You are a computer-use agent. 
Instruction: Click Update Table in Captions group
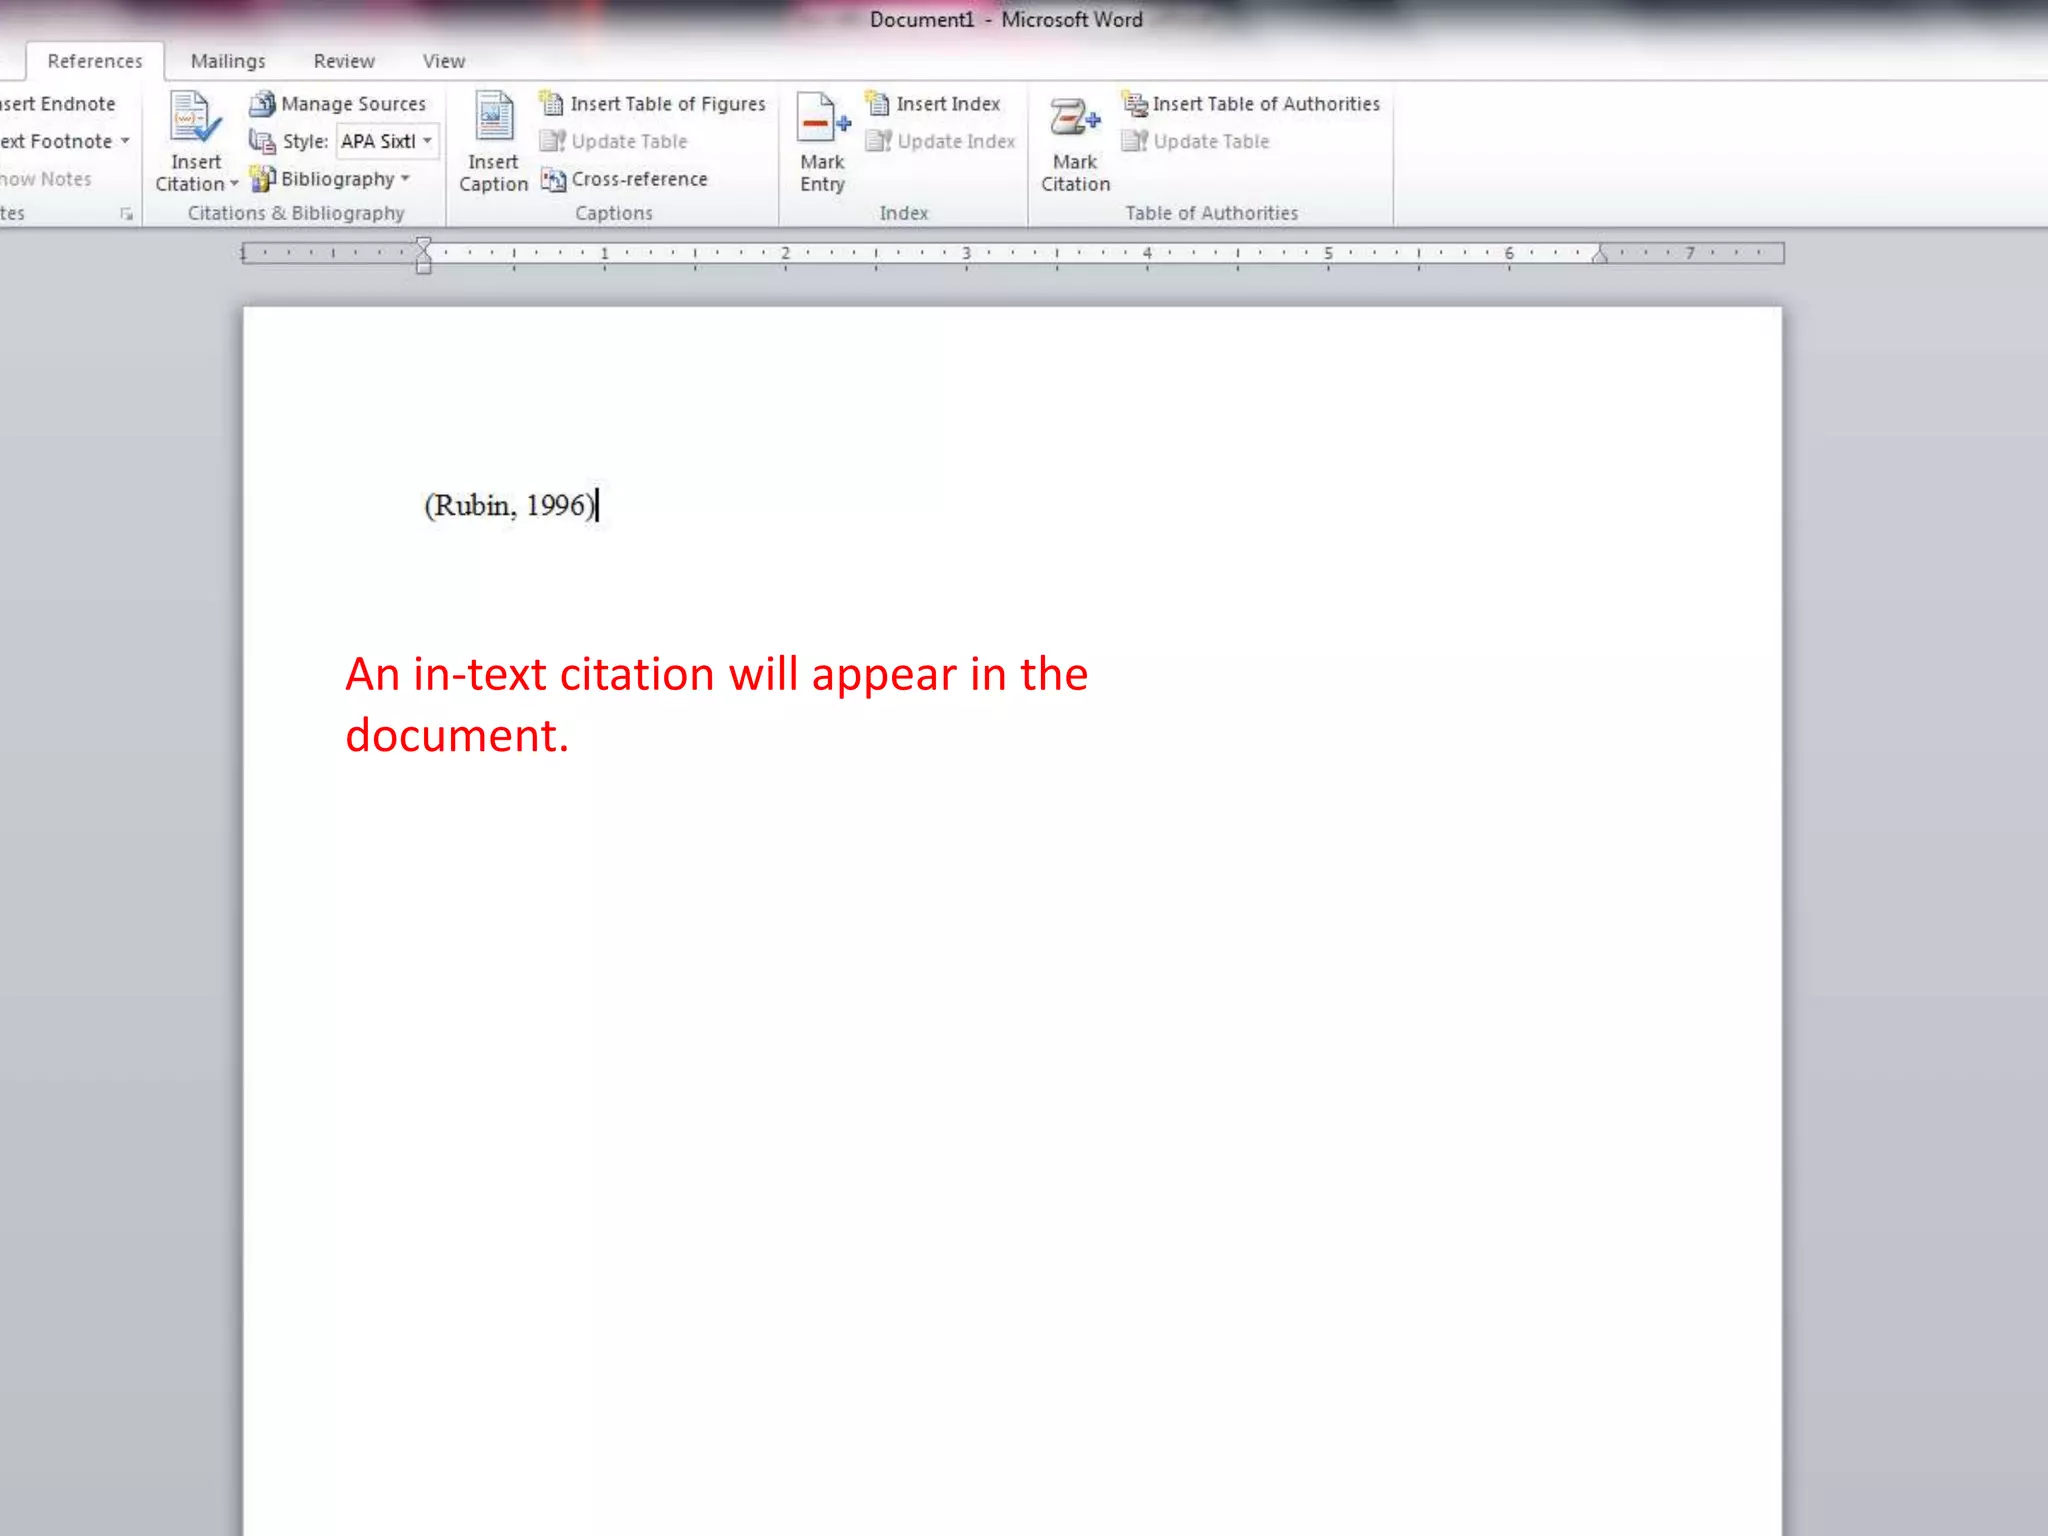(614, 141)
